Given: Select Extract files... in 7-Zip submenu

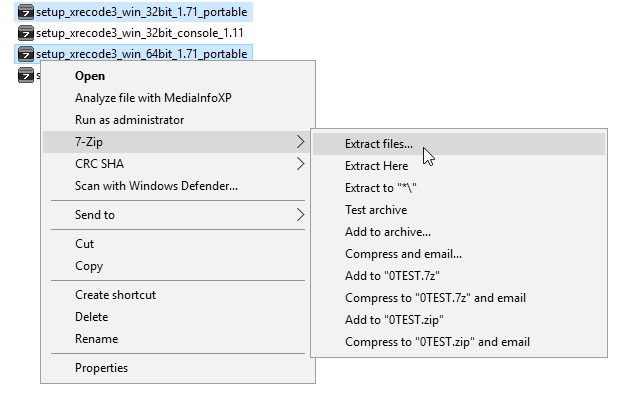Looking at the screenshot, I should pyautogui.click(x=459, y=144).
